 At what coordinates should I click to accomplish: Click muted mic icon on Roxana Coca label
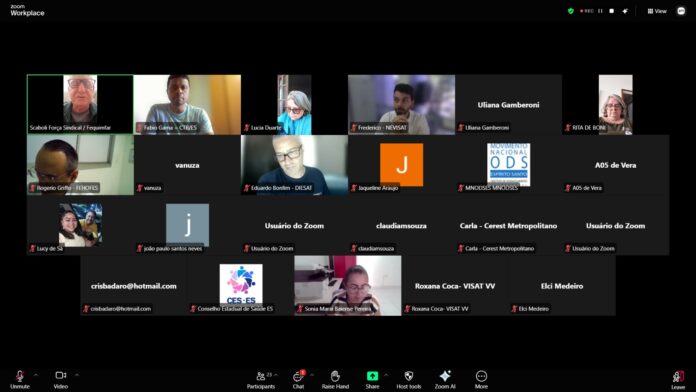tap(407, 309)
